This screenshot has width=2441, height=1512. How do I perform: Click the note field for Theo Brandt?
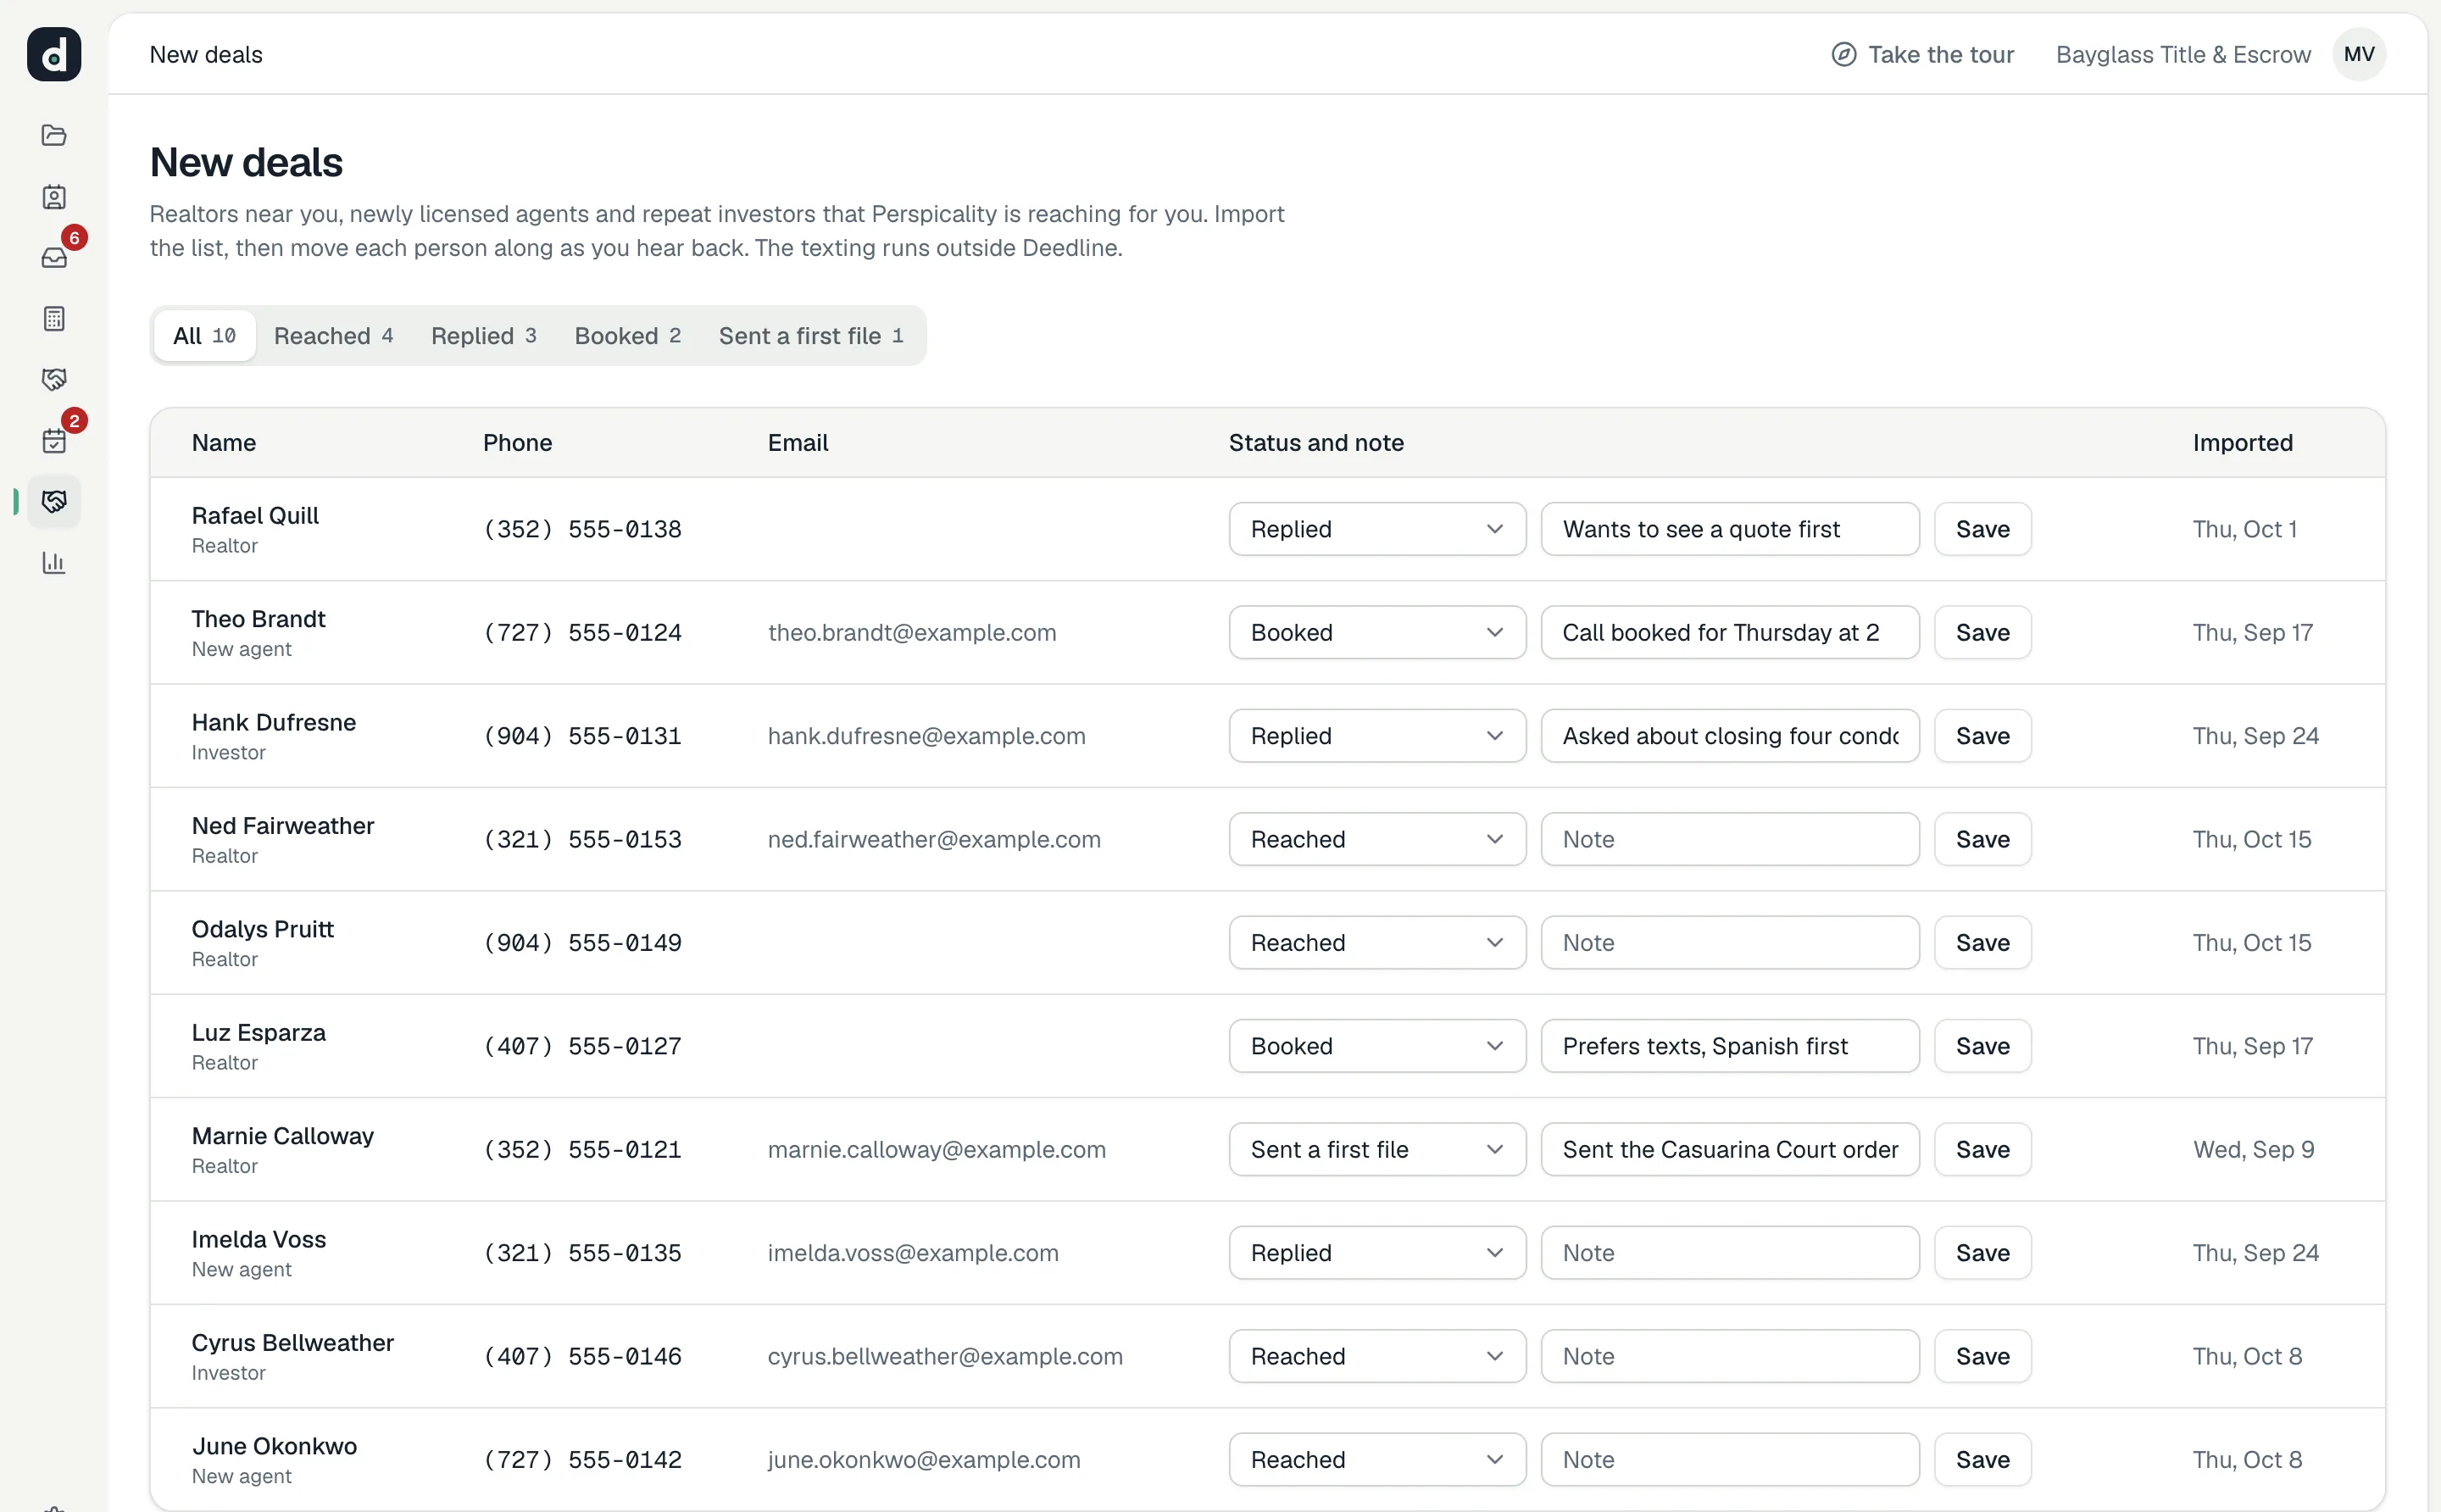[1730, 633]
